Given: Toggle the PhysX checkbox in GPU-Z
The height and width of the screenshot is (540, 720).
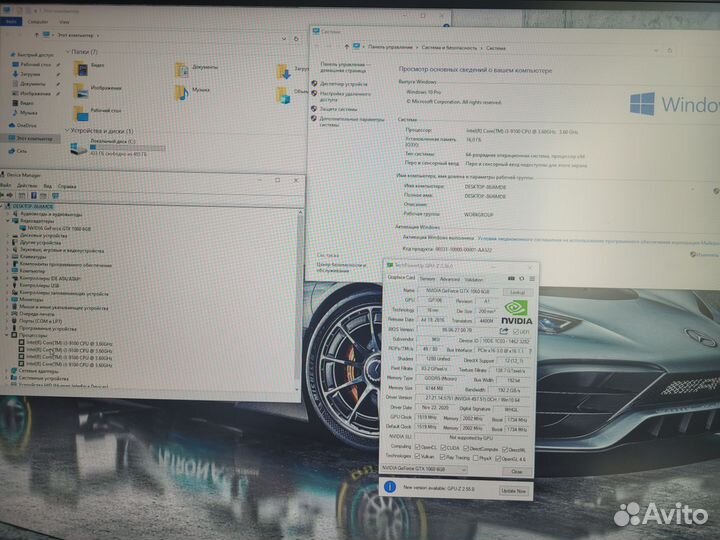Looking at the screenshot, I should coord(476,458).
